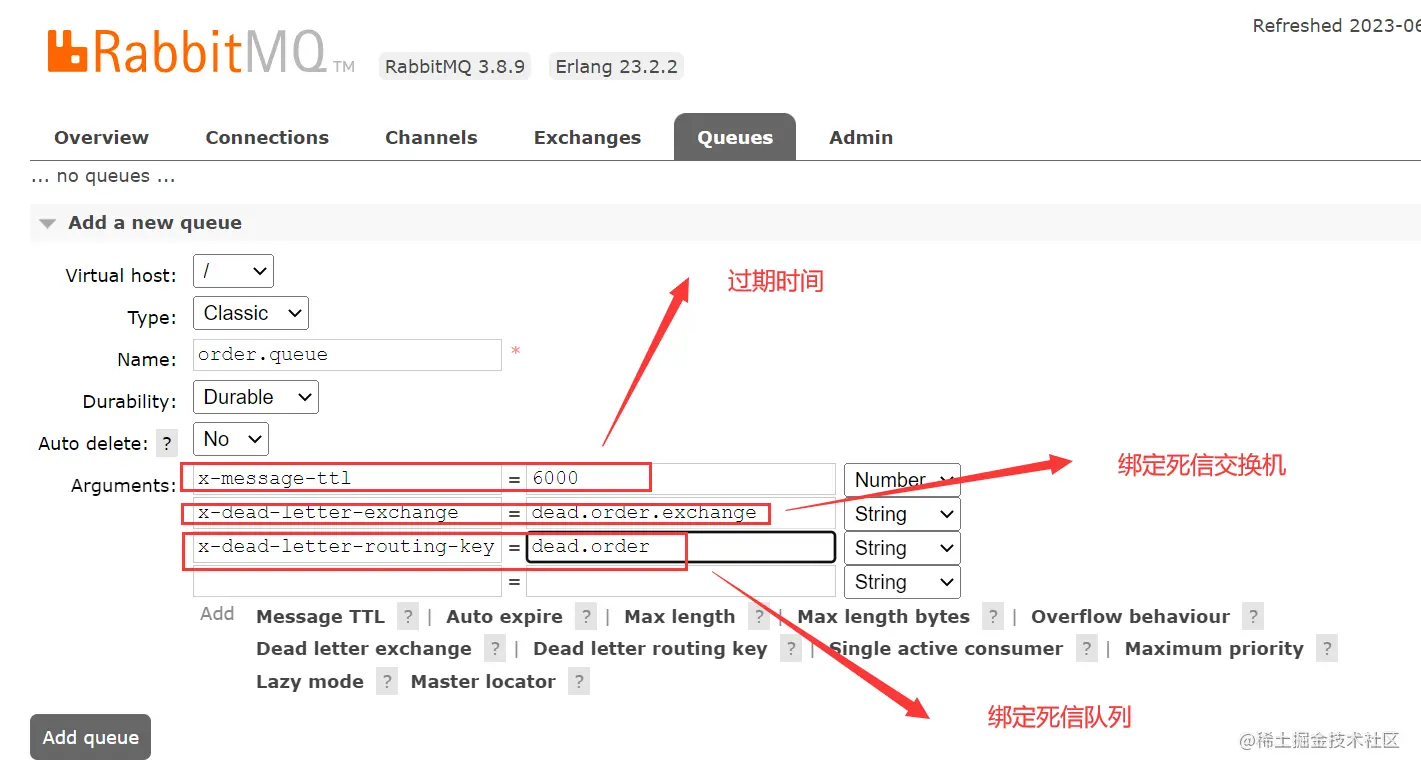This screenshot has height=772, width=1421.
Task: Open the Virtual host dropdown
Action: click(x=233, y=271)
